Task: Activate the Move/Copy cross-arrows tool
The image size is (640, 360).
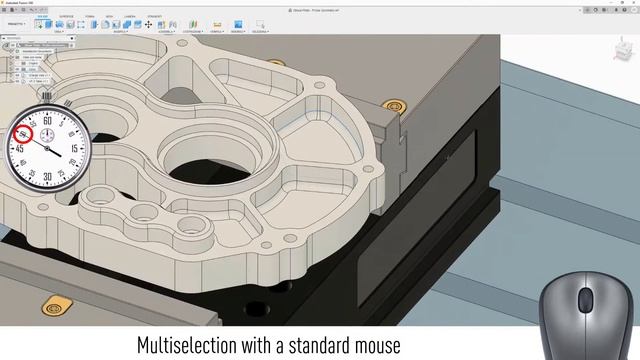Action: click(x=149, y=24)
